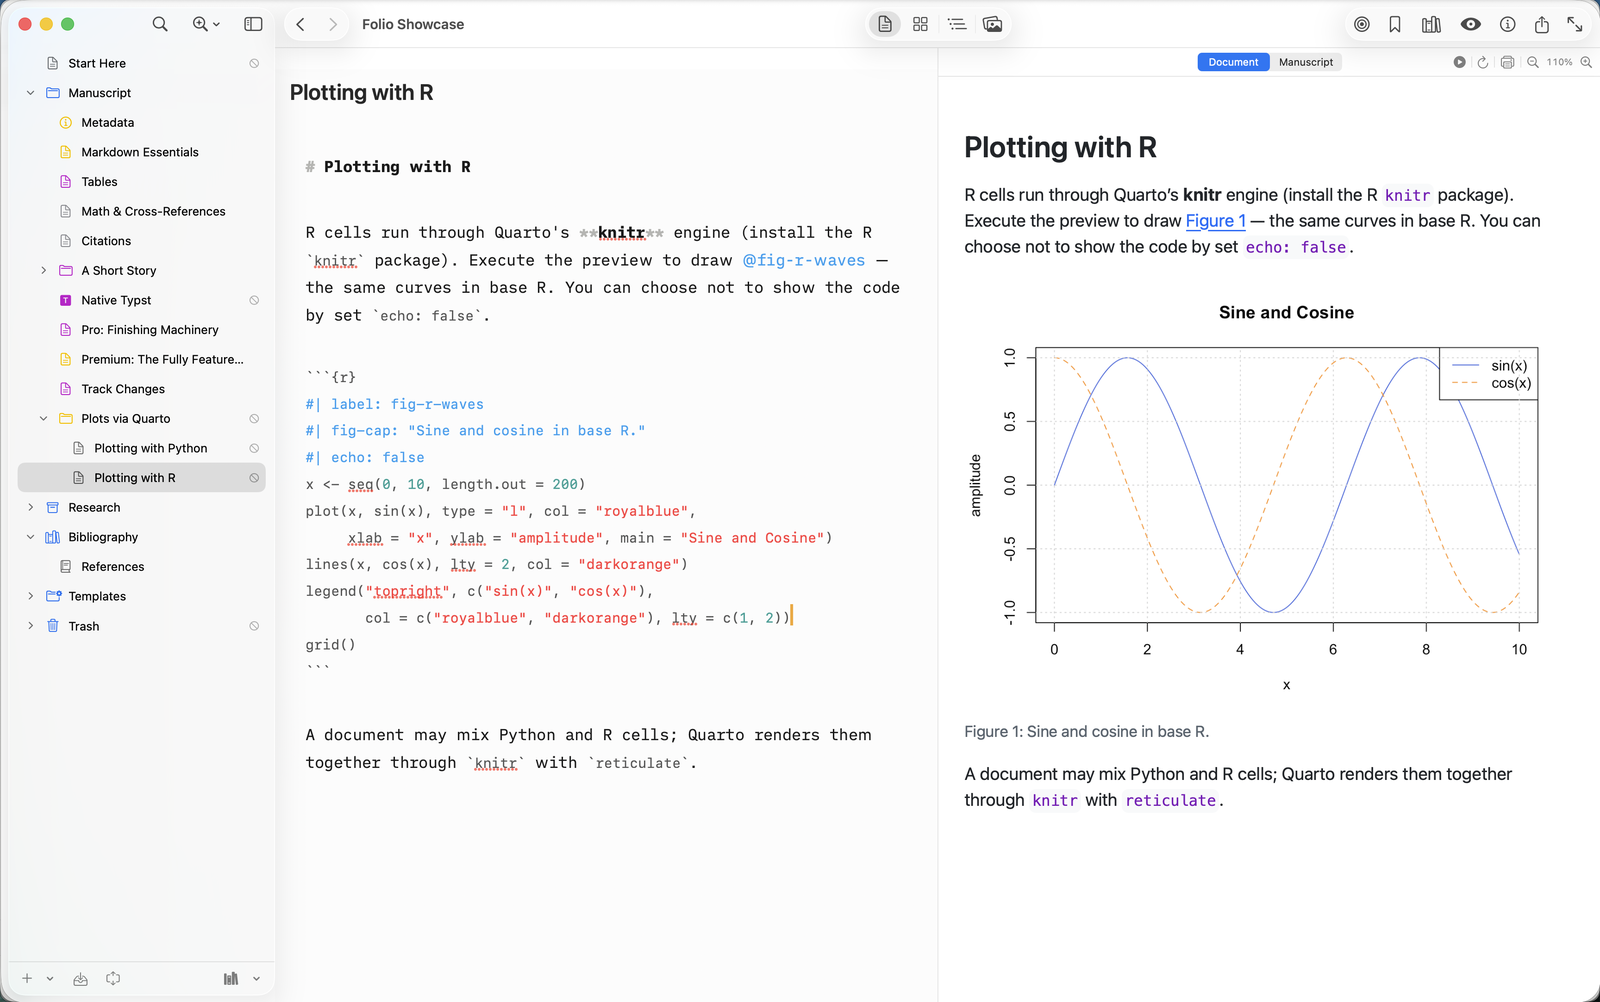Toggle the exclude marker on Plotting with Python
Image resolution: width=1600 pixels, height=1002 pixels.
pyautogui.click(x=254, y=448)
